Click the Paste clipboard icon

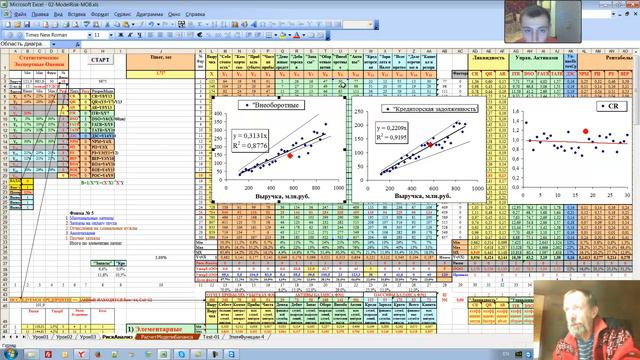[x=125, y=25]
